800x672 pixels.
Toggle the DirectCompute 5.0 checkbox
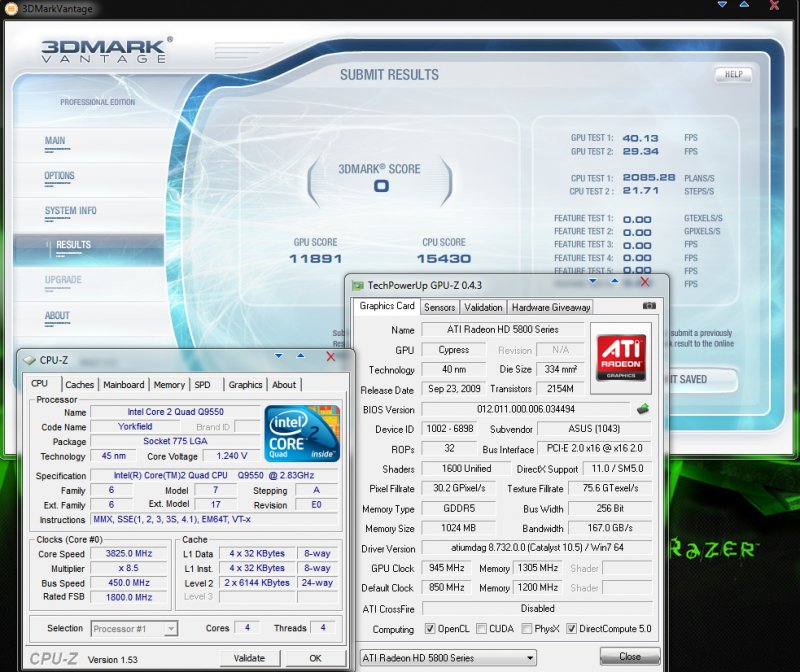pyautogui.click(x=571, y=629)
